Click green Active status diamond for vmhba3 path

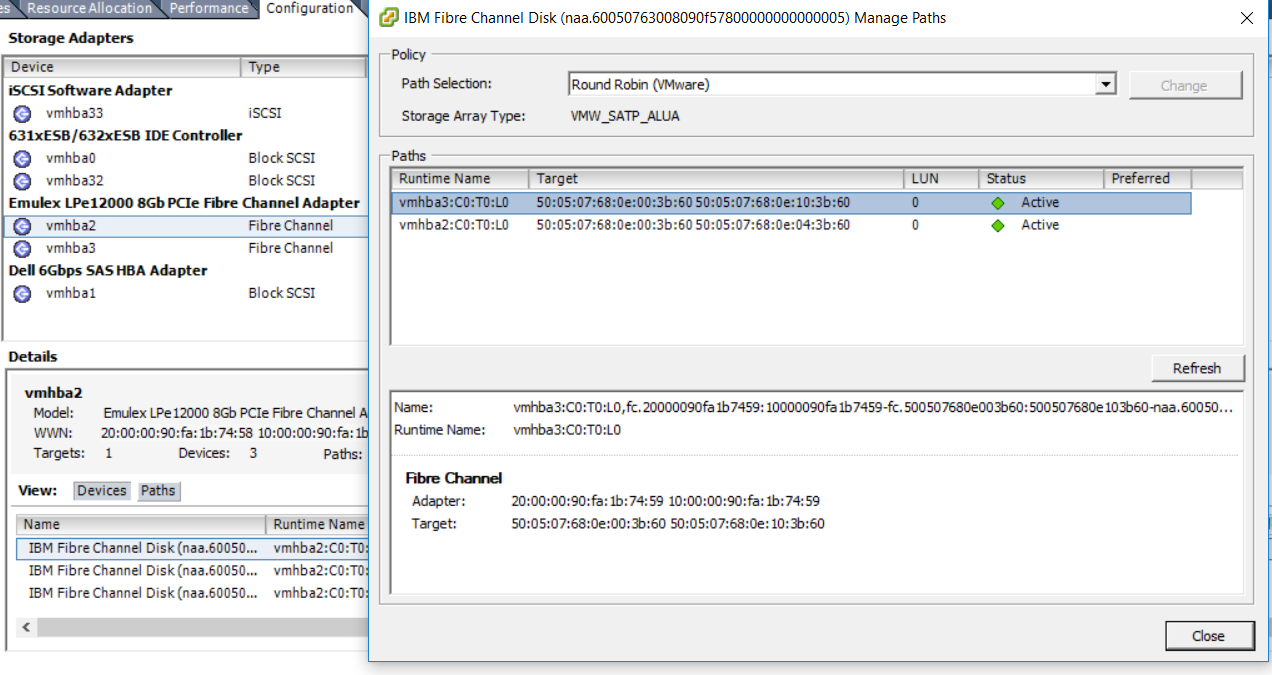click(997, 203)
